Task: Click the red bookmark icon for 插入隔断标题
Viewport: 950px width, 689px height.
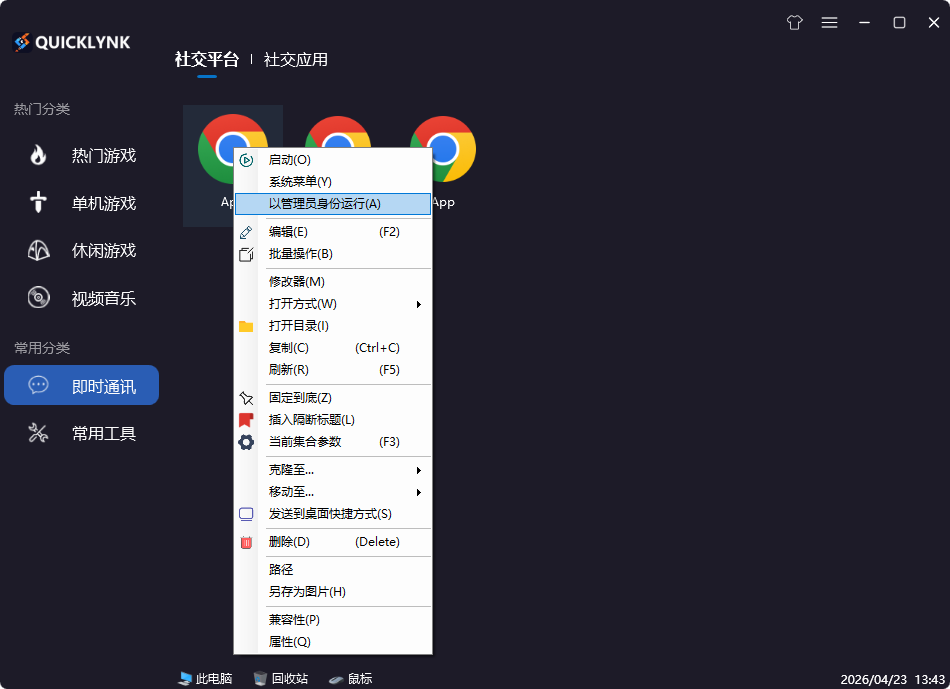Action: pos(246,420)
